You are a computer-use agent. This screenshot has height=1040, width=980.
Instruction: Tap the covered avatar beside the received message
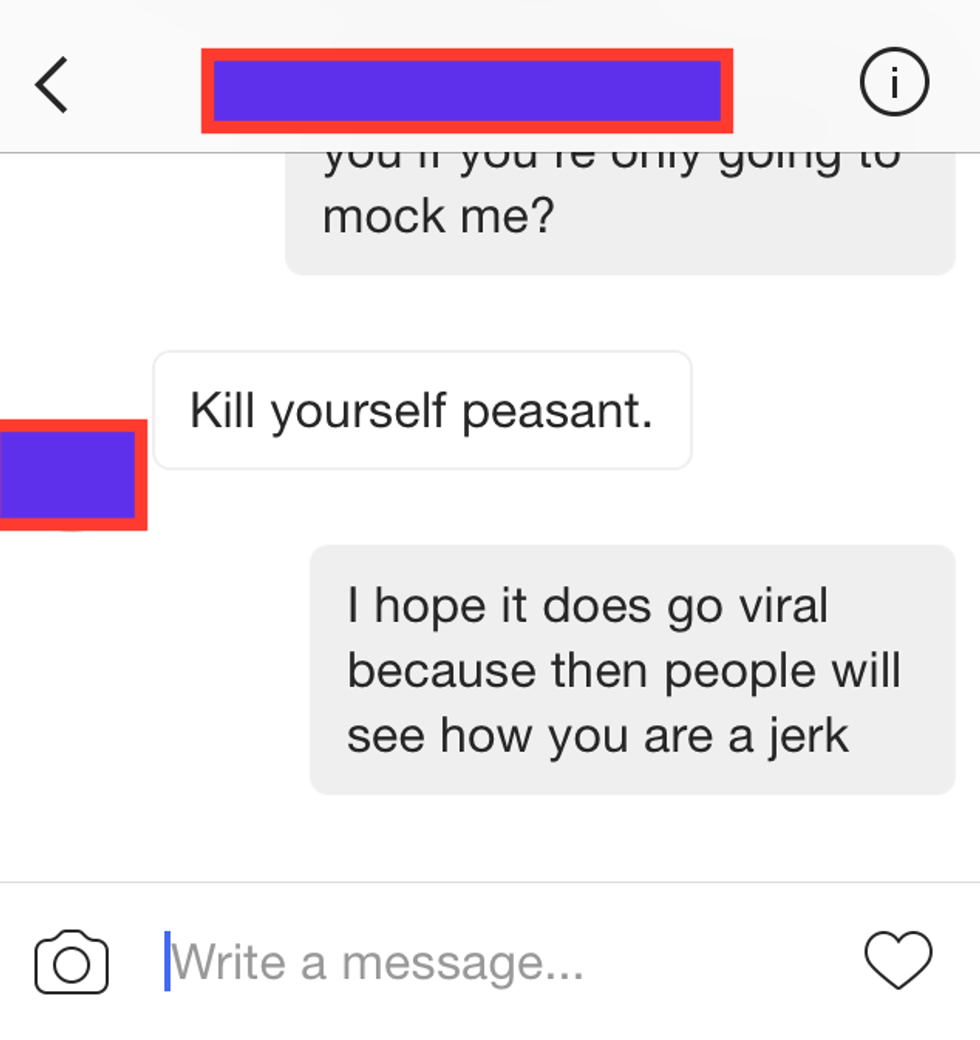tap(73, 475)
